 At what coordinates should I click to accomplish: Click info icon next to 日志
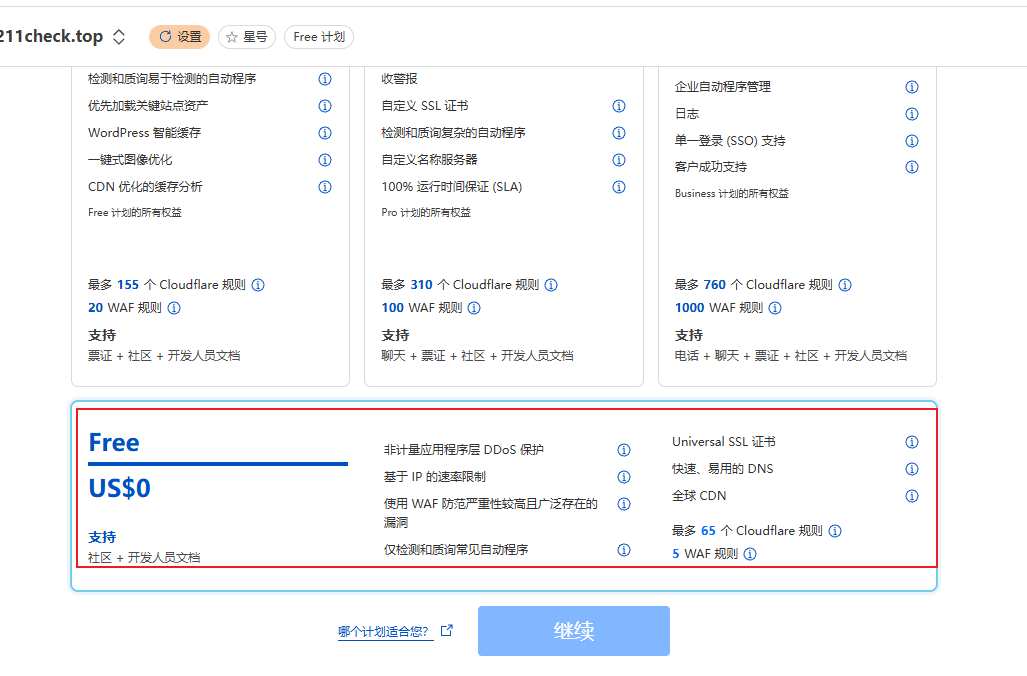[912, 114]
